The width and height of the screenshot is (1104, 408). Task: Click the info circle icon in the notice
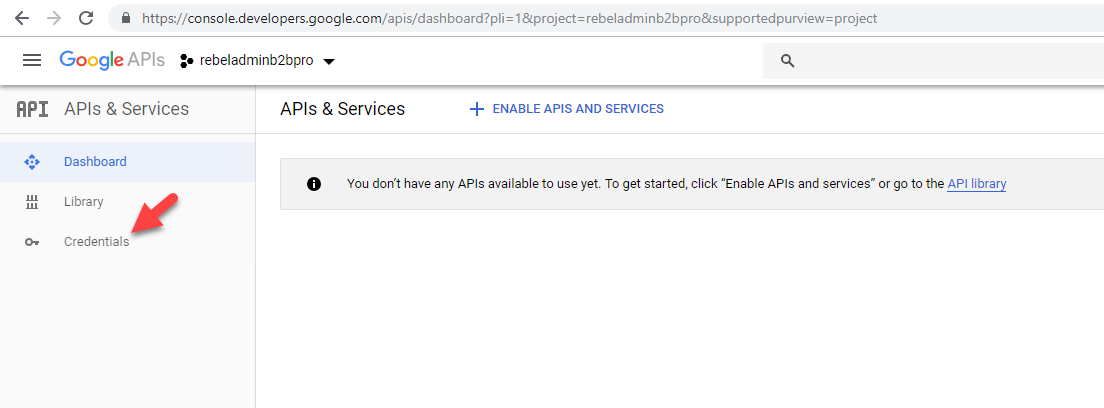314,184
